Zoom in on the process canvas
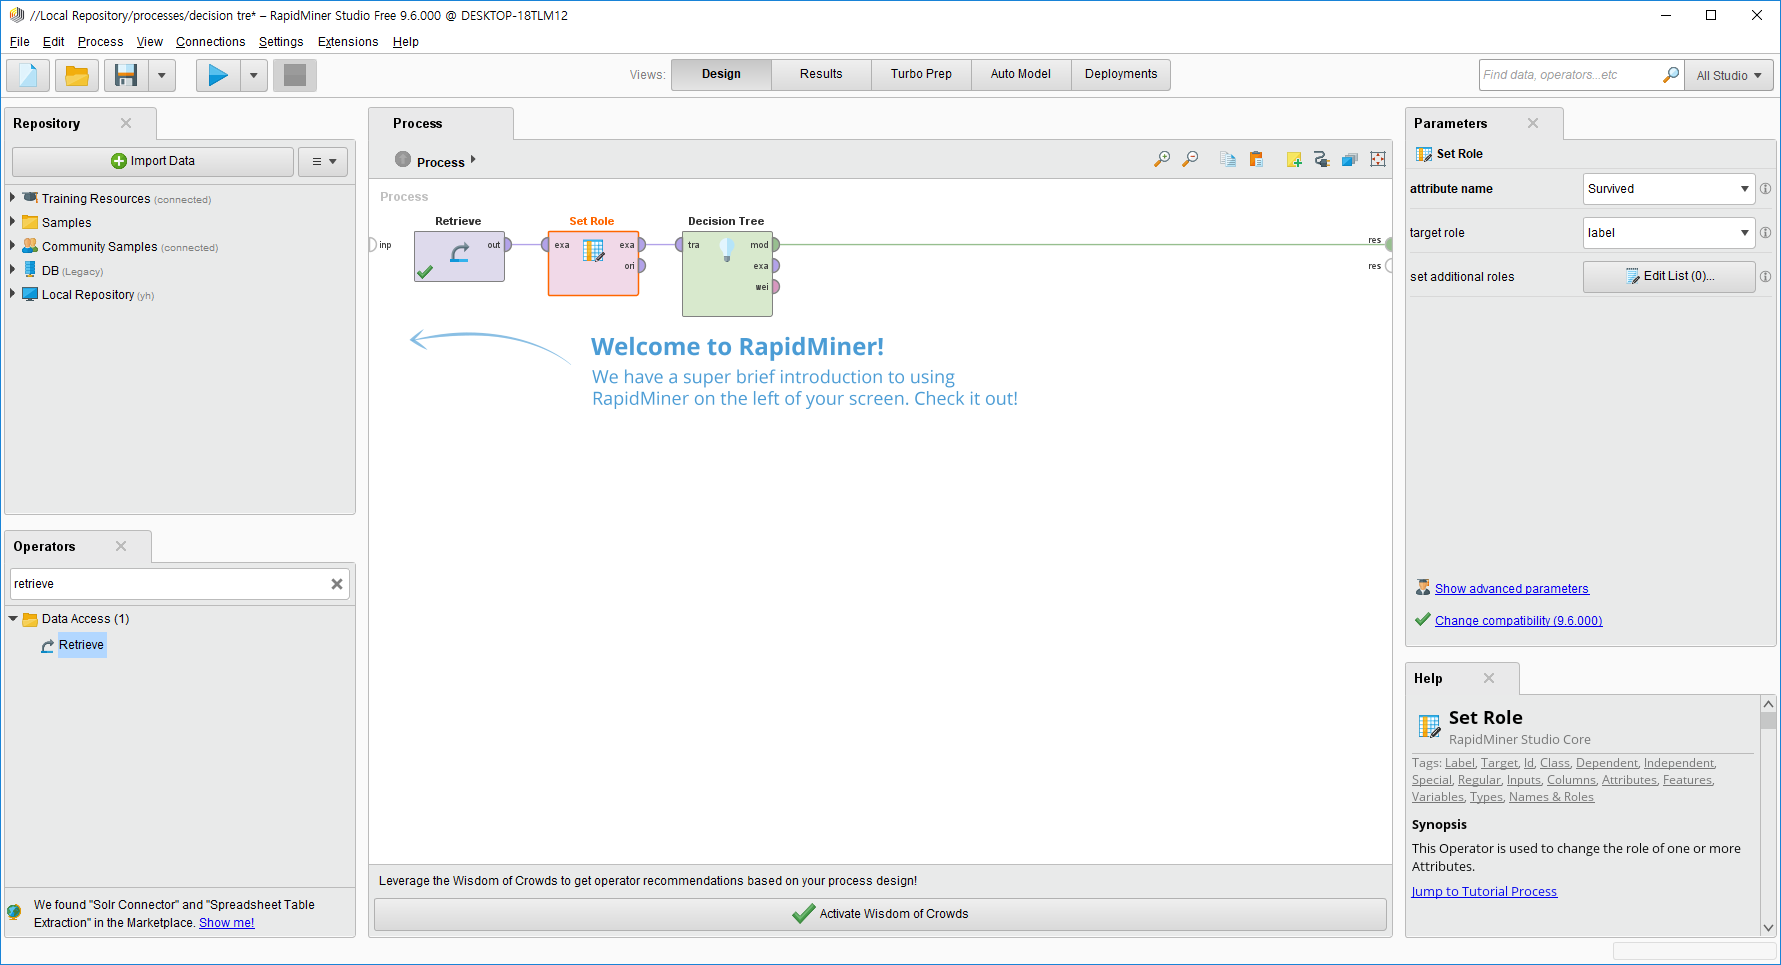 click(x=1162, y=159)
